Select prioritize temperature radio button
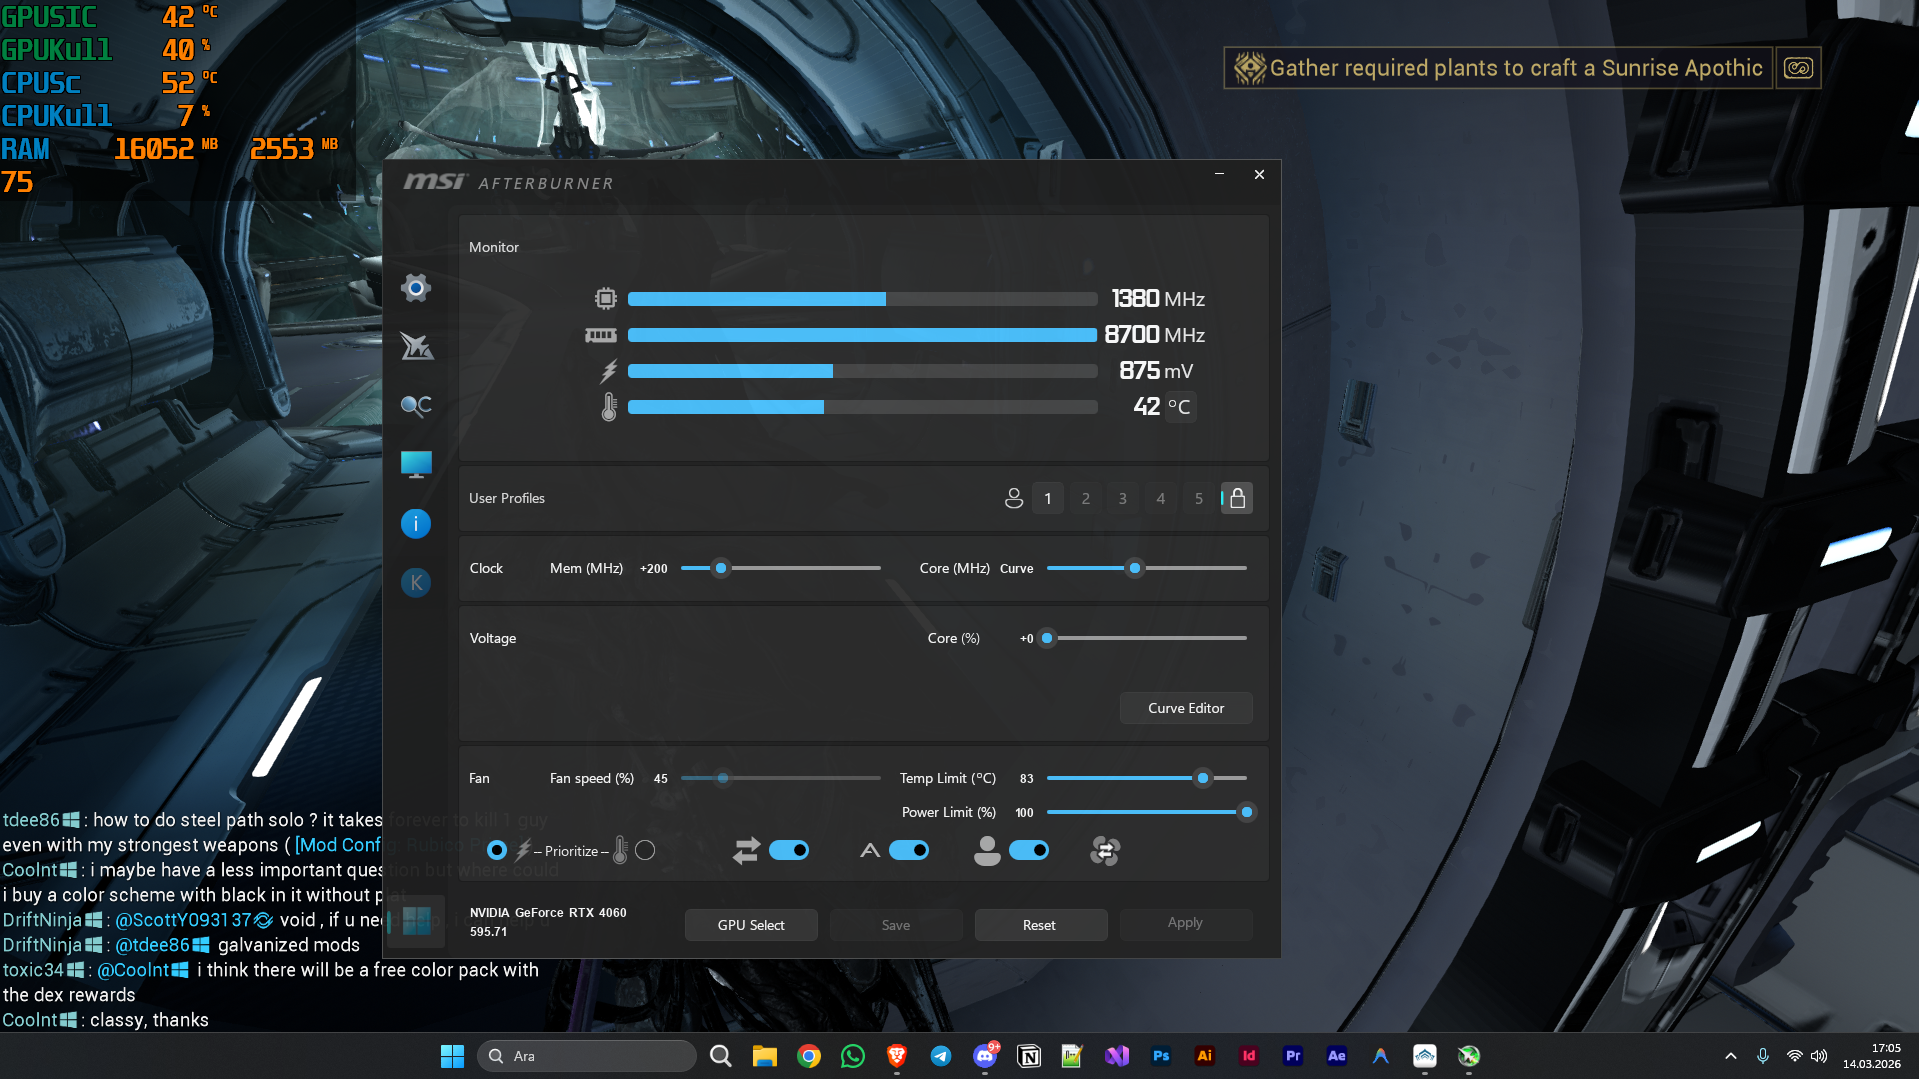1919x1079 pixels. 645,850
